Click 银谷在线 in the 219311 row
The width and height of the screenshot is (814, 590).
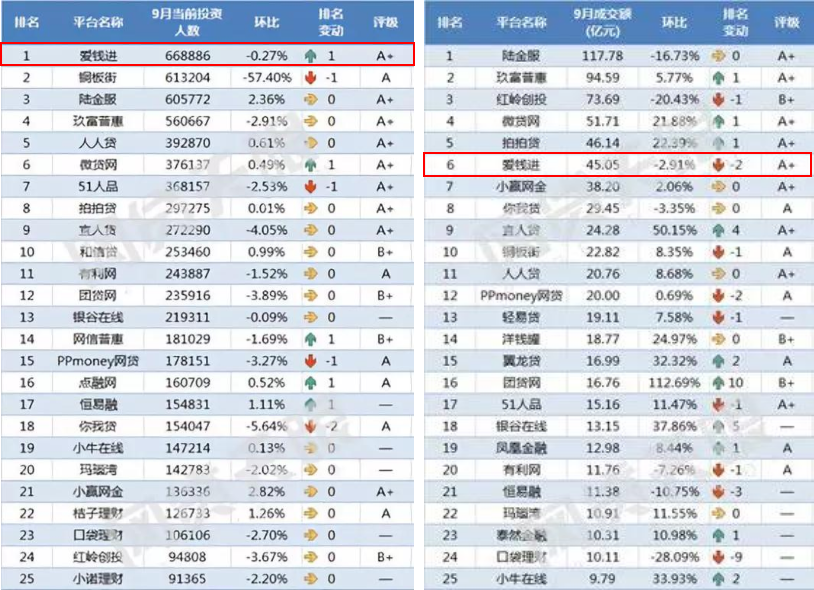coord(98,318)
